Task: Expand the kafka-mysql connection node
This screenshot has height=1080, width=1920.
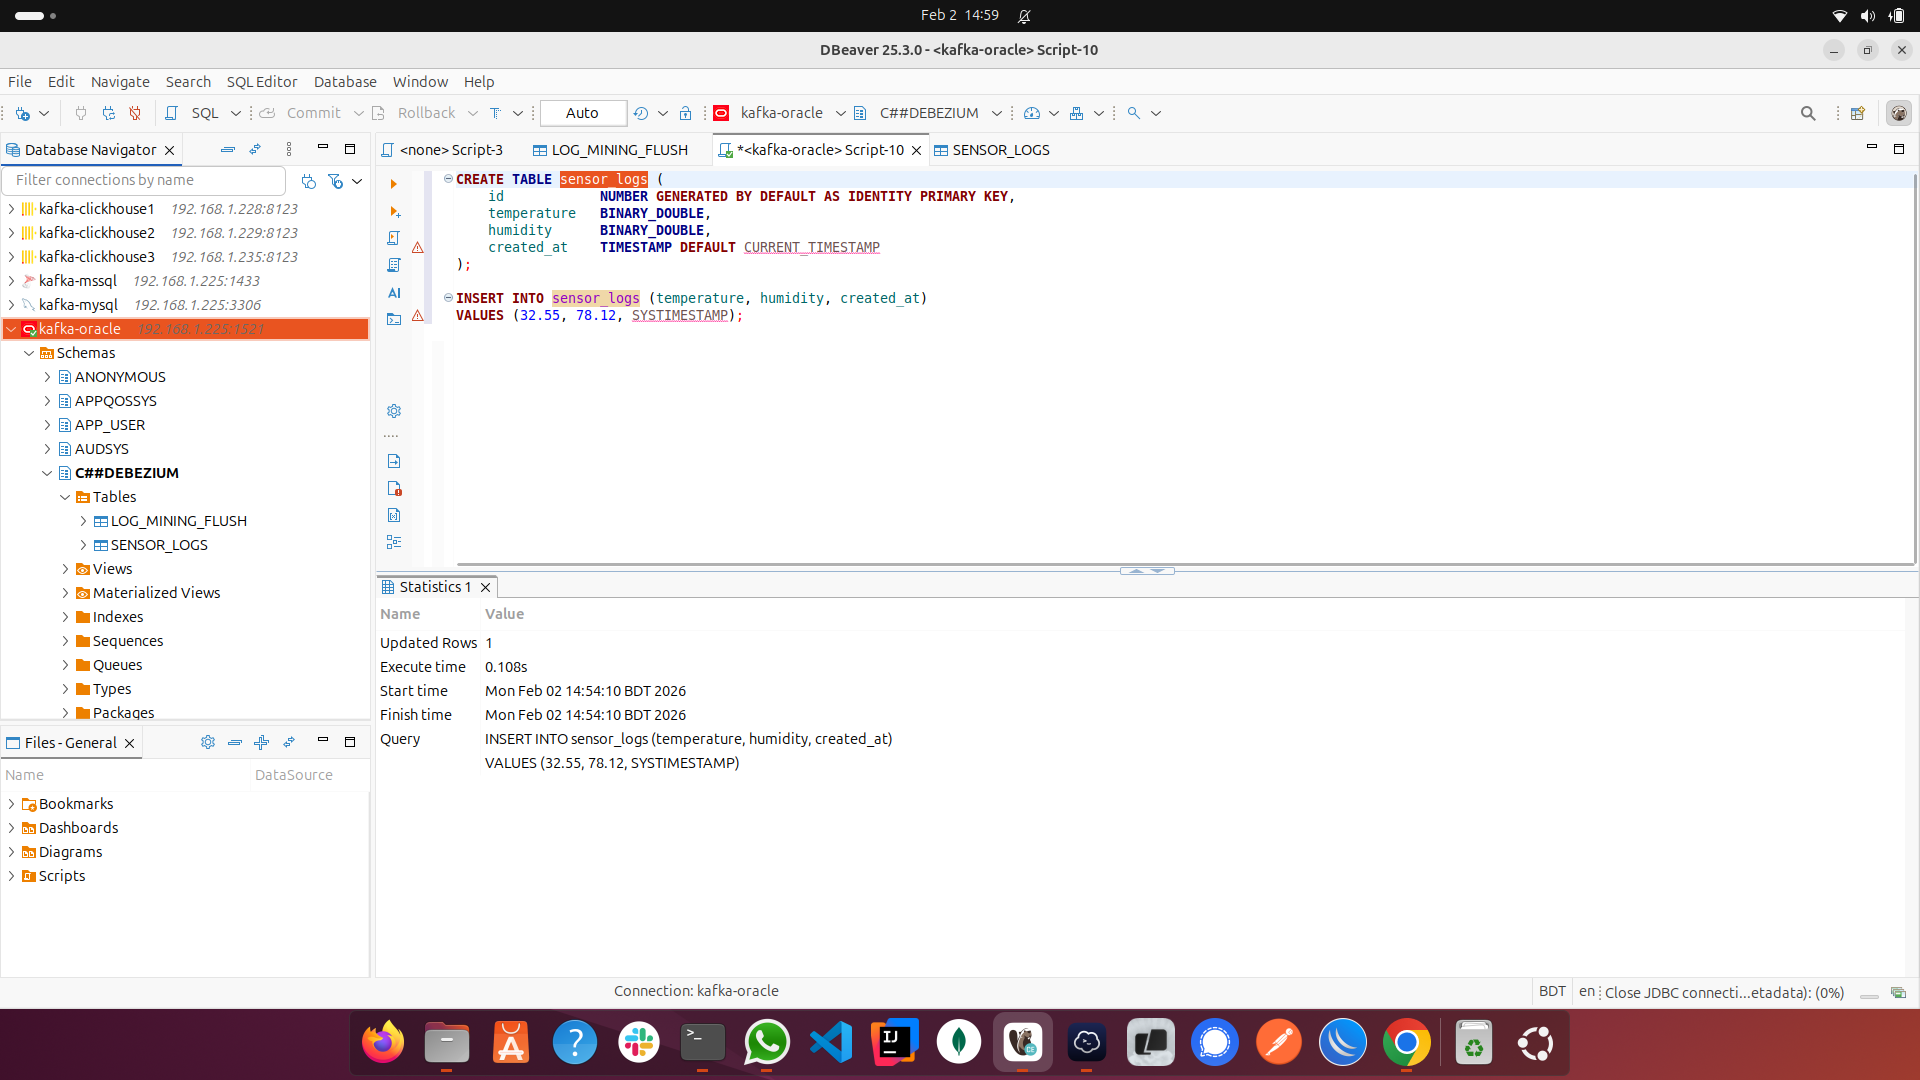Action: click(x=11, y=305)
